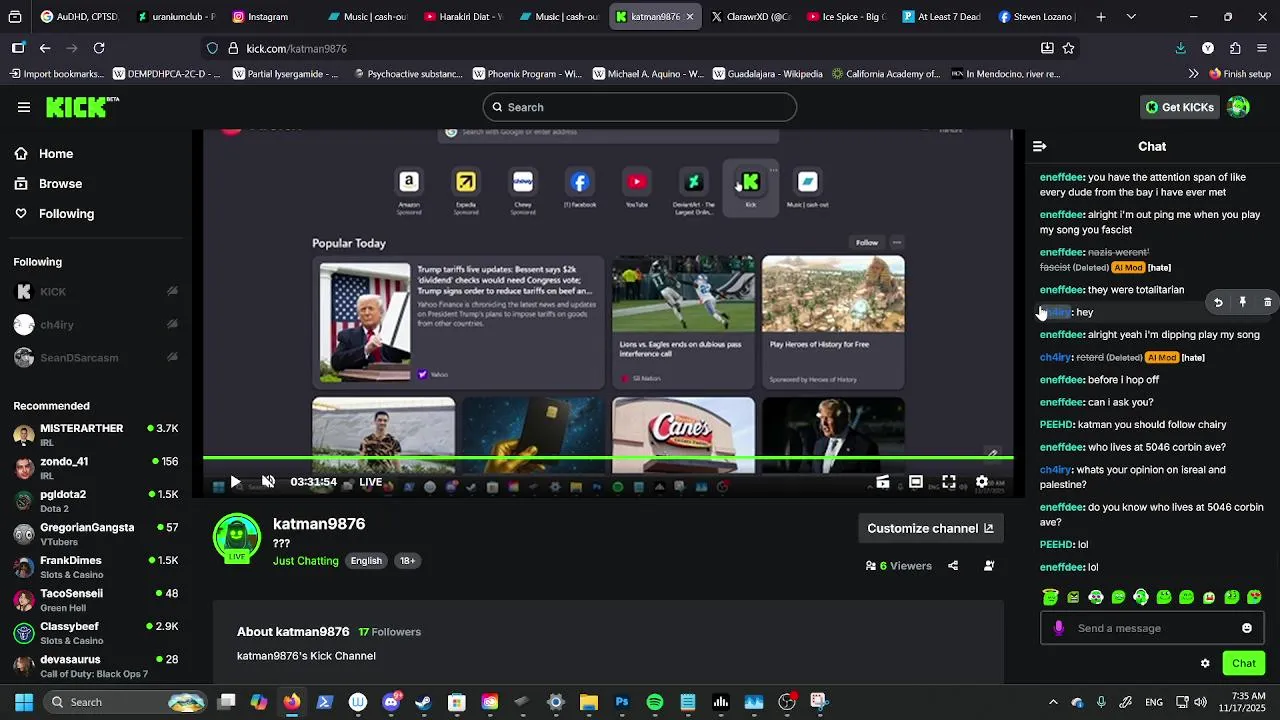Viewport: 1280px width, 720px height.
Task: Show hidden system tray icons
Action: (x=1053, y=702)
